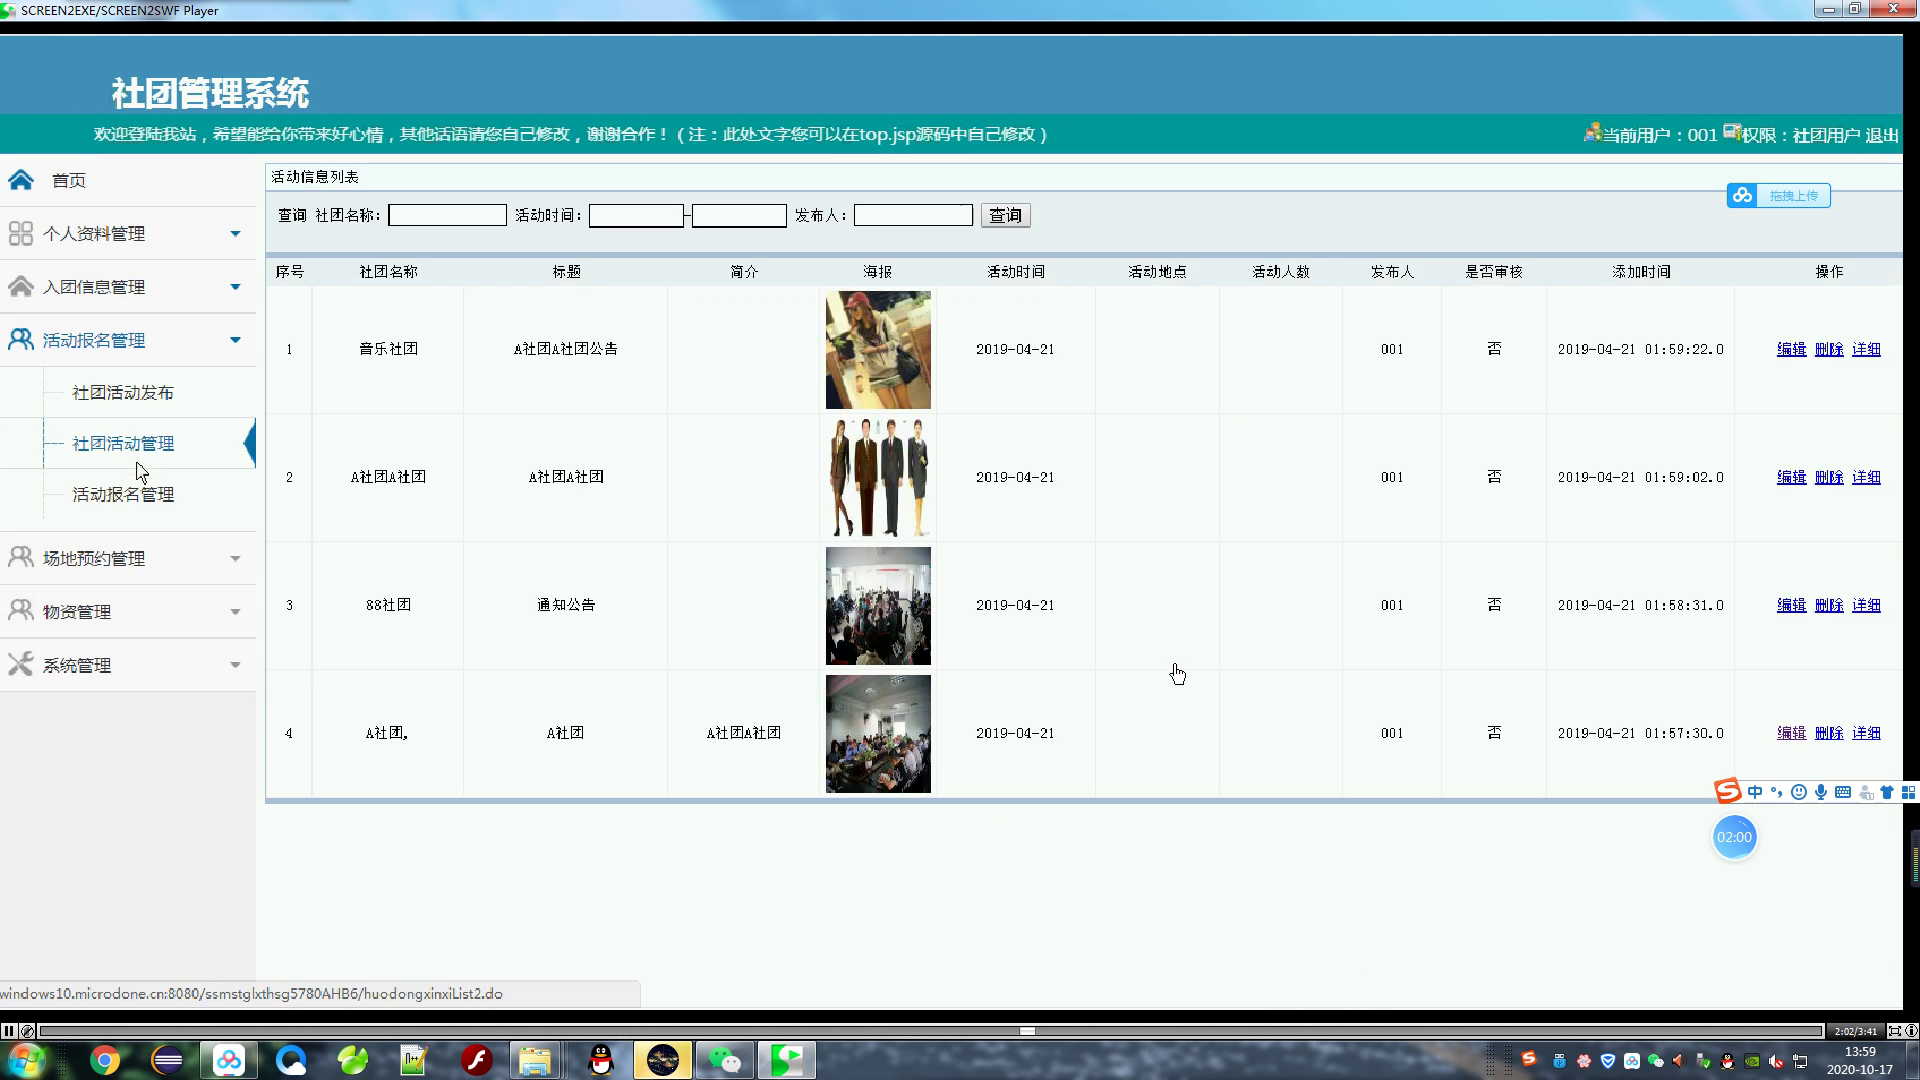Open Baidu Netdisk from the taskbar

pos(229,1060)
